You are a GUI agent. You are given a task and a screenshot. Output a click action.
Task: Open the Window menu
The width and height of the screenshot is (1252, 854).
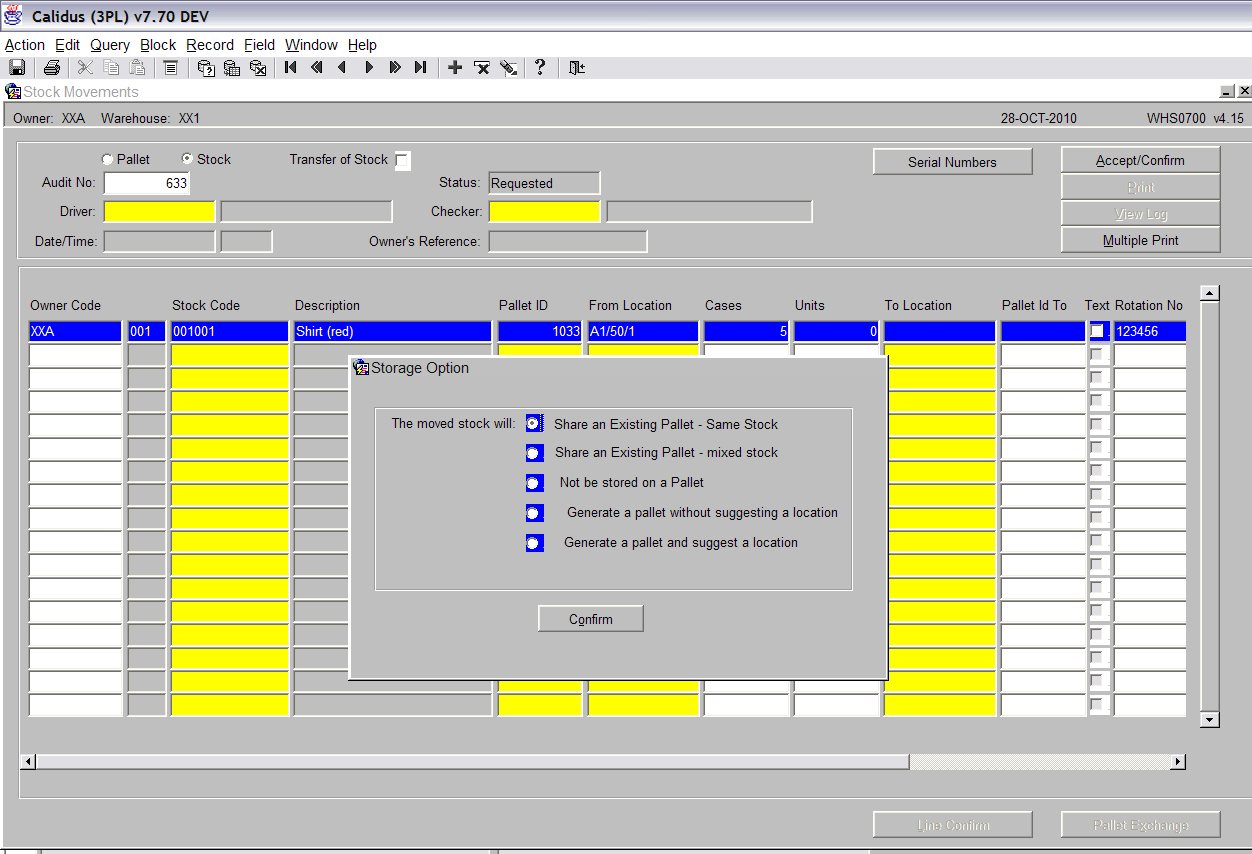click(311, 45)
